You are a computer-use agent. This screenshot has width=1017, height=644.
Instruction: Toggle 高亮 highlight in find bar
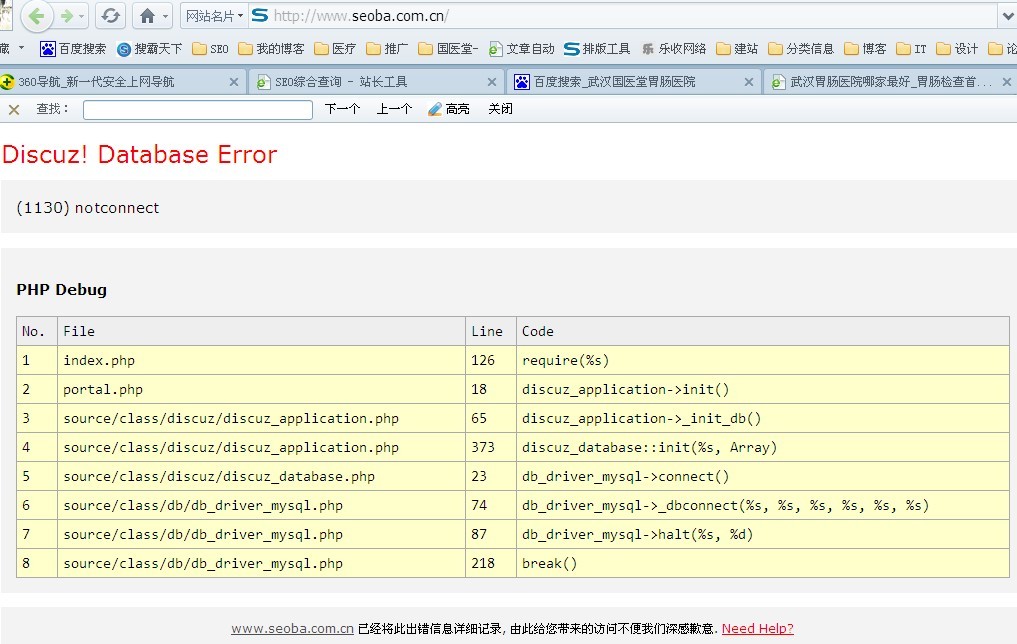449,109
